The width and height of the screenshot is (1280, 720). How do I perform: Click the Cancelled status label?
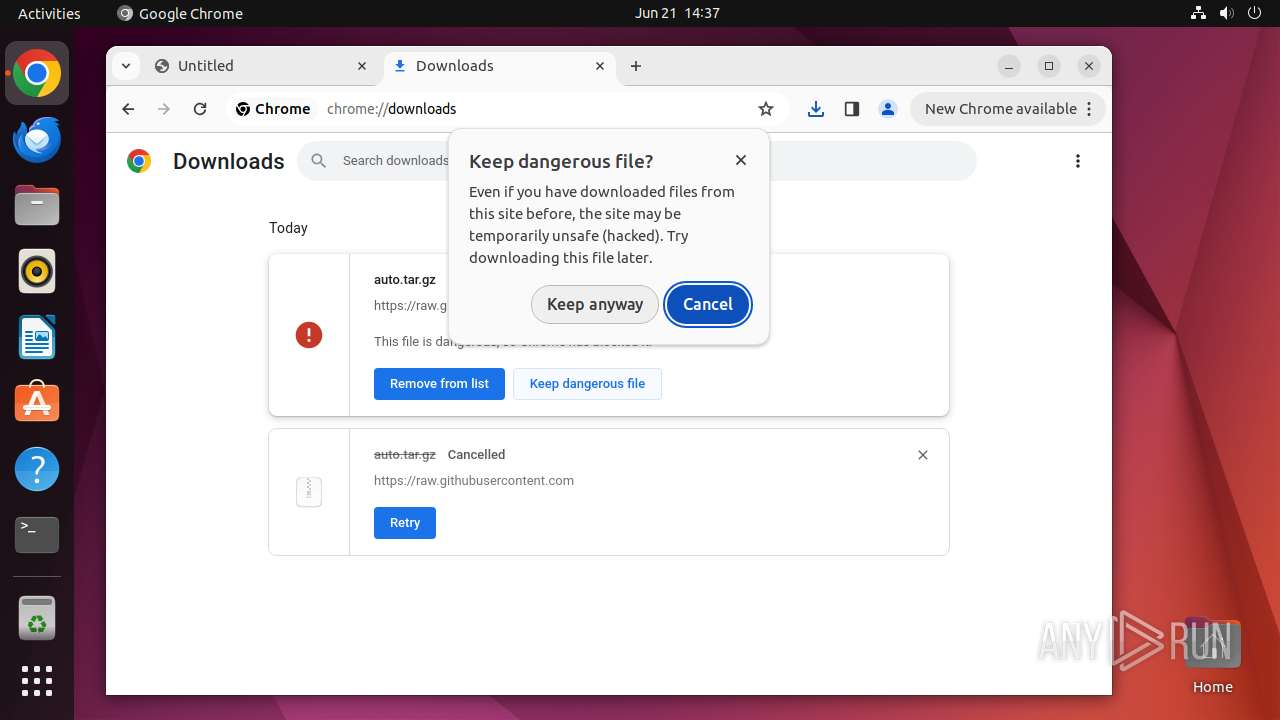pyautogui.click(x=476, y=455)
